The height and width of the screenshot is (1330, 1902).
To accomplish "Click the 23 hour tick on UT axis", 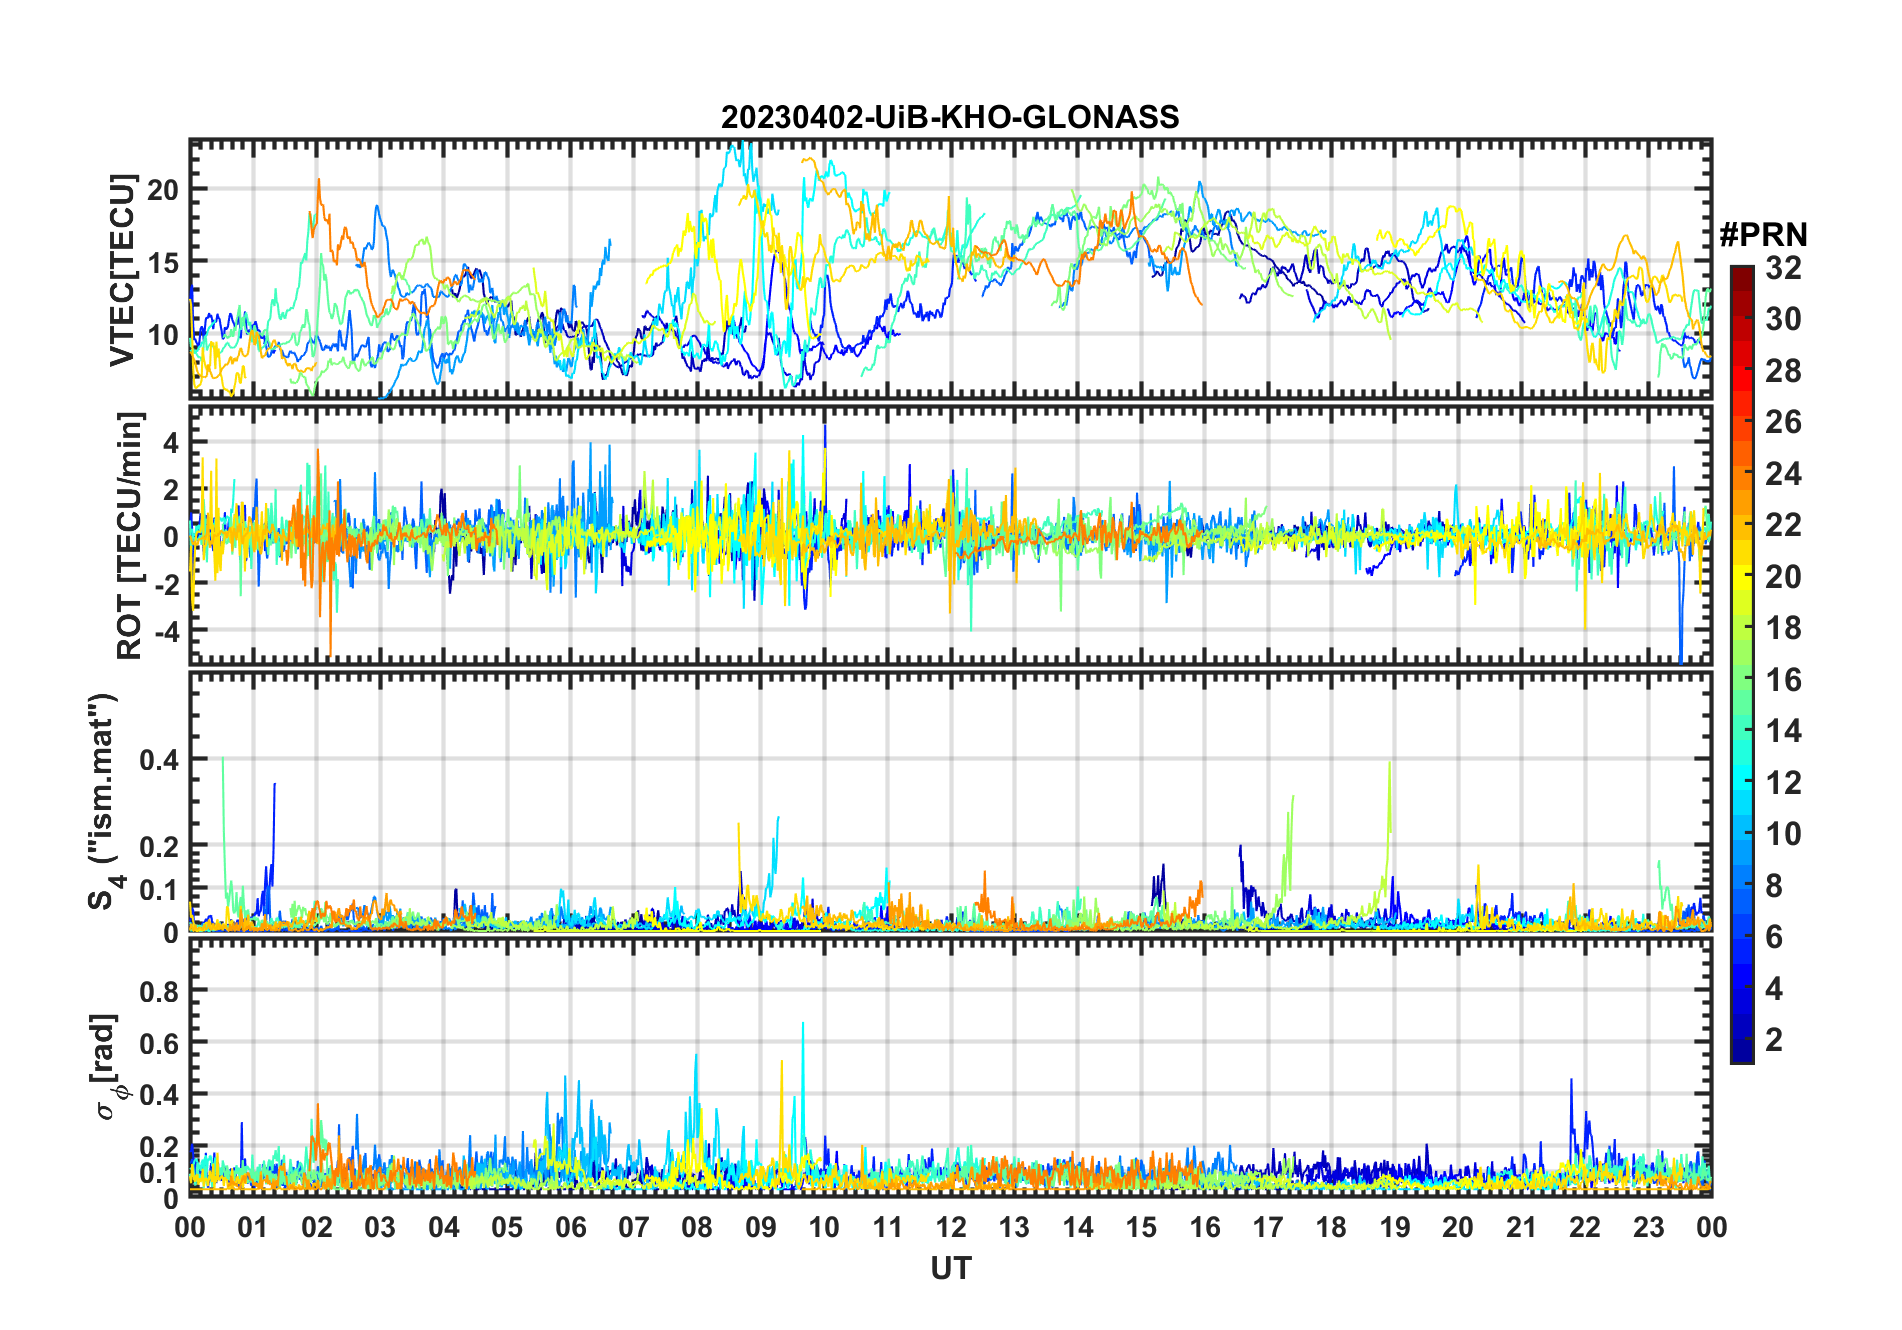I will click(1648, 1227).
